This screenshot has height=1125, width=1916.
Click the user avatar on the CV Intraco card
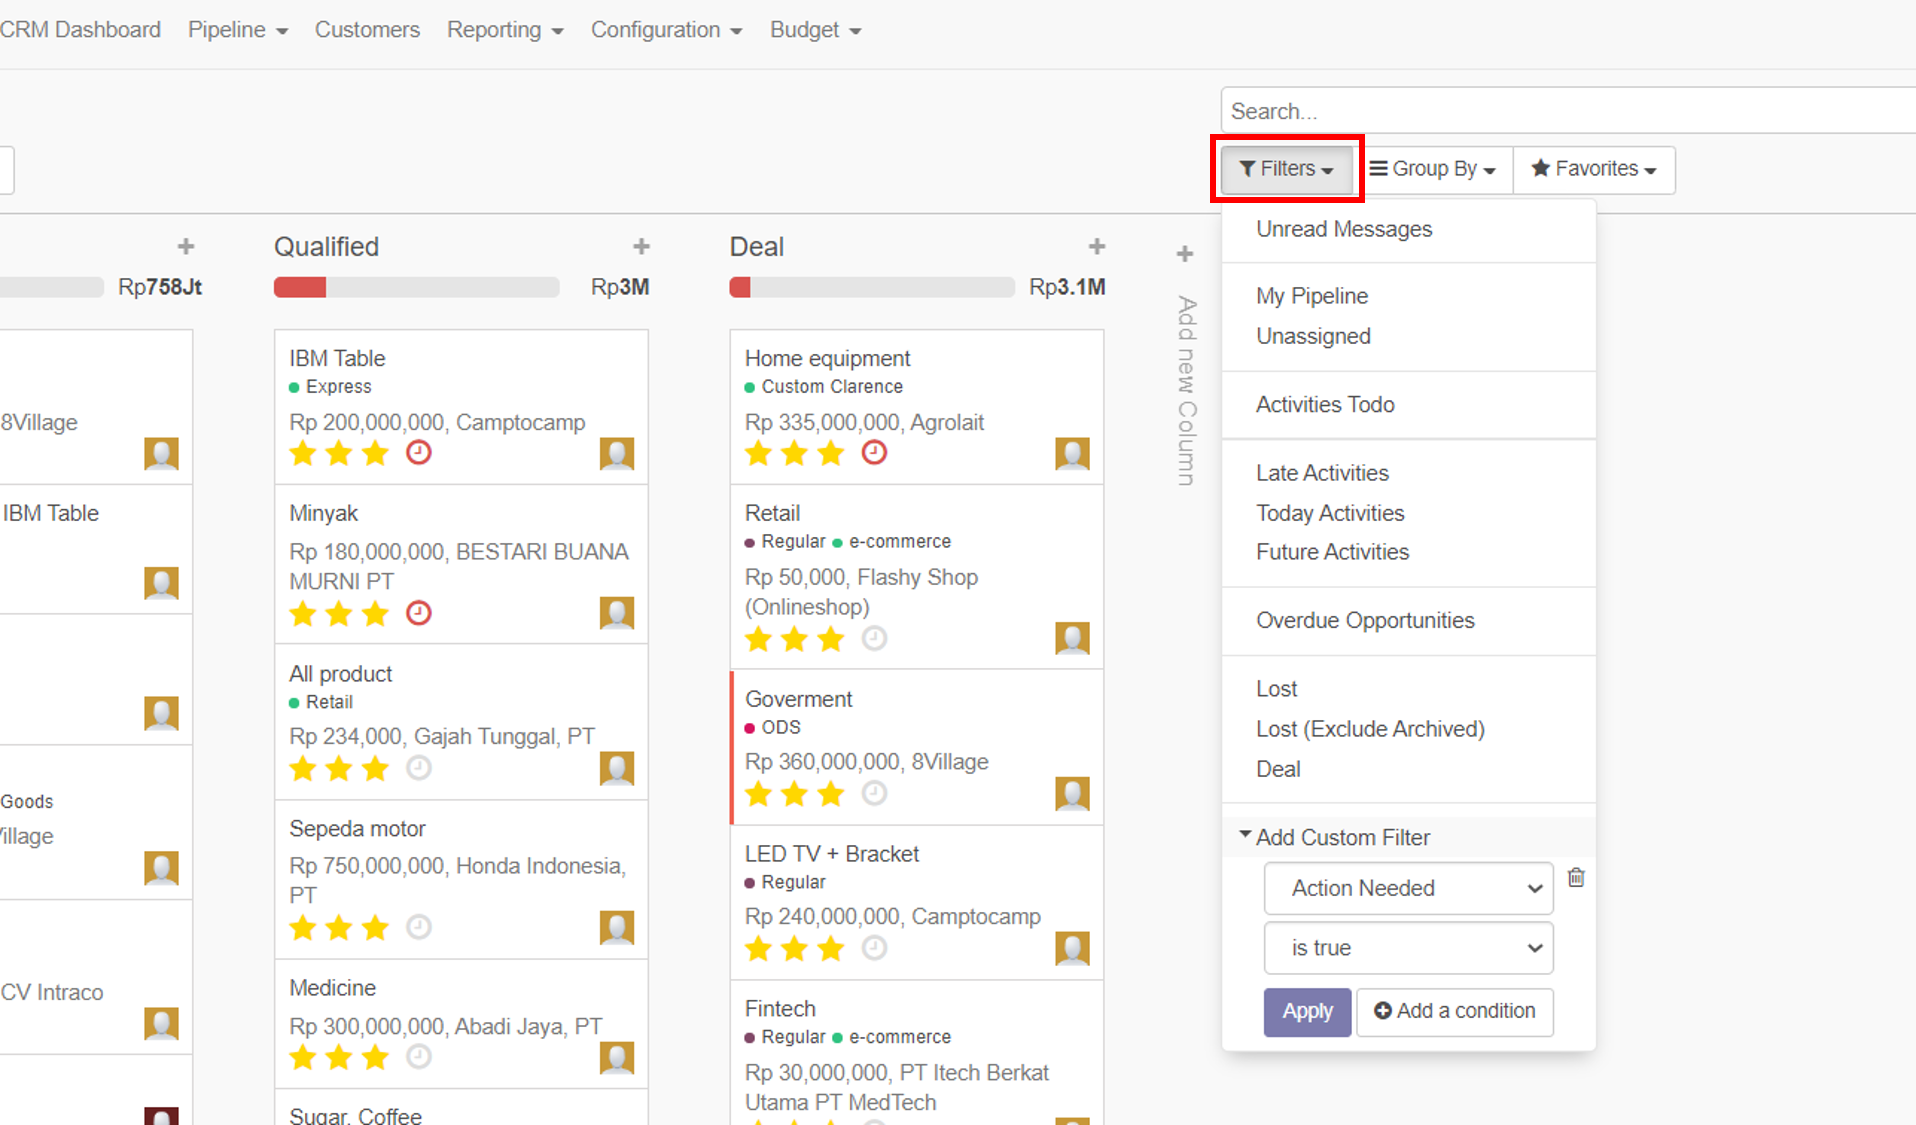click(x=161, y=1024)
